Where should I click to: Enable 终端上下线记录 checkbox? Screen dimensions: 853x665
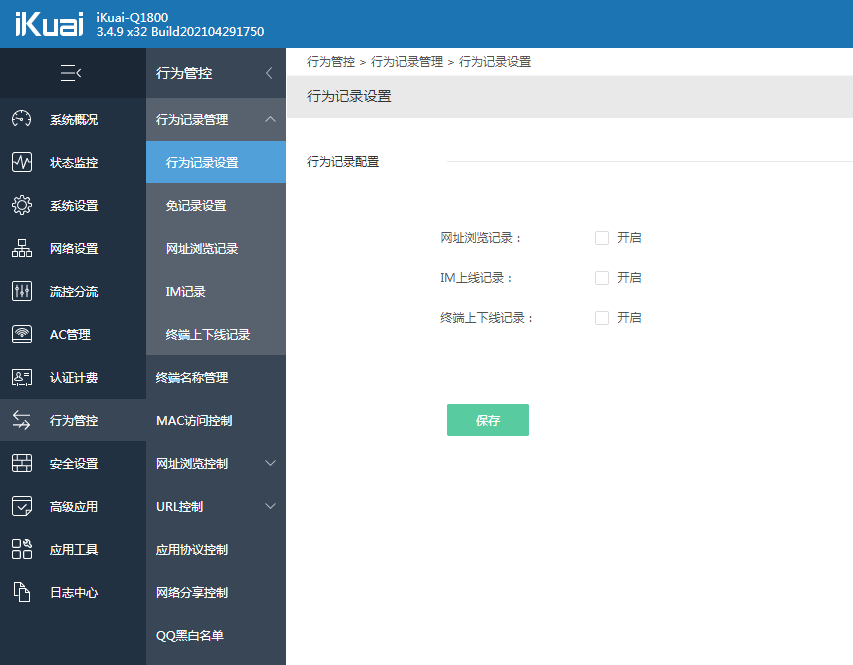coord(601,317)
